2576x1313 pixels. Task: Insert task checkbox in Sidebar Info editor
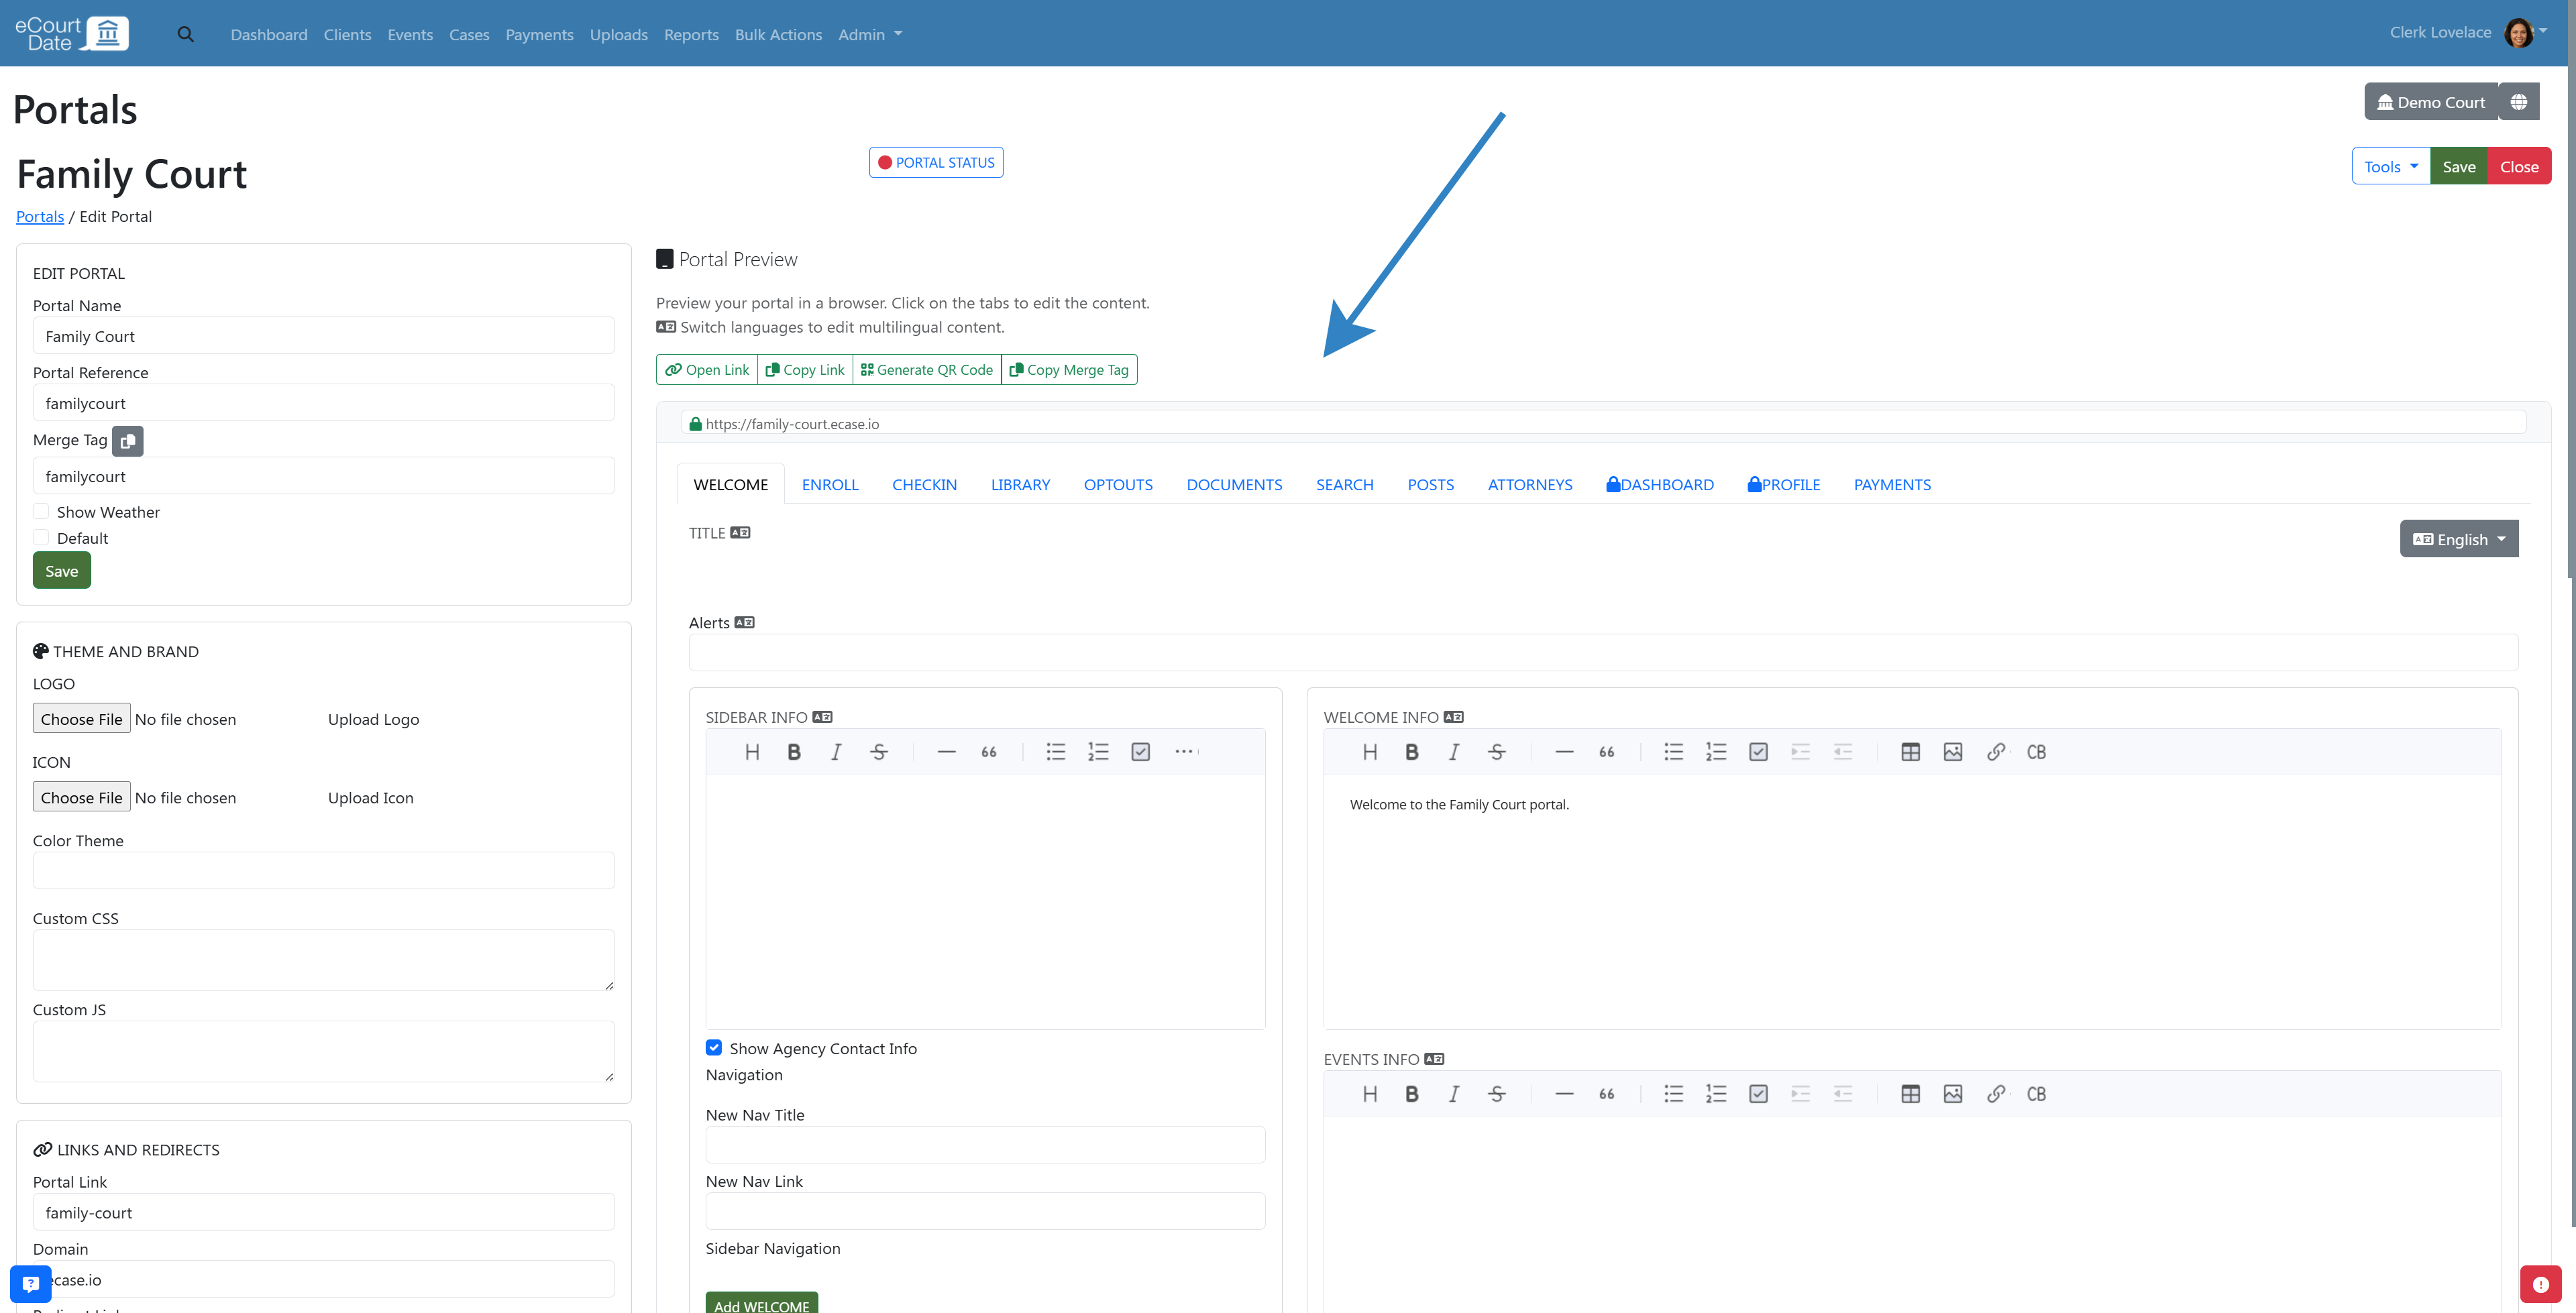1140,752
